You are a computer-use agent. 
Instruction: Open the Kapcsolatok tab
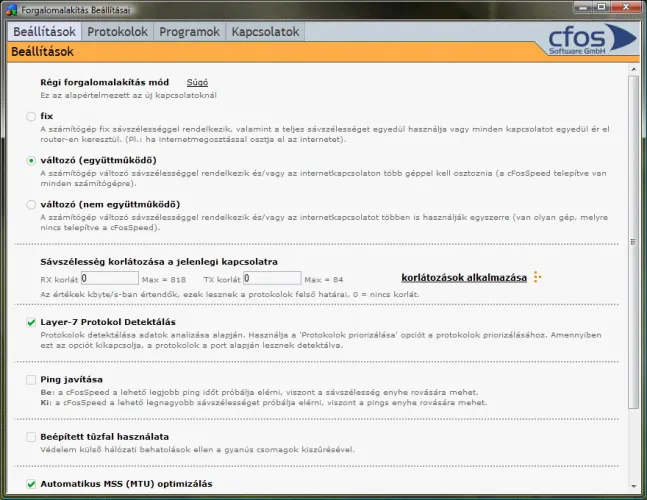[x=265, y=32]
